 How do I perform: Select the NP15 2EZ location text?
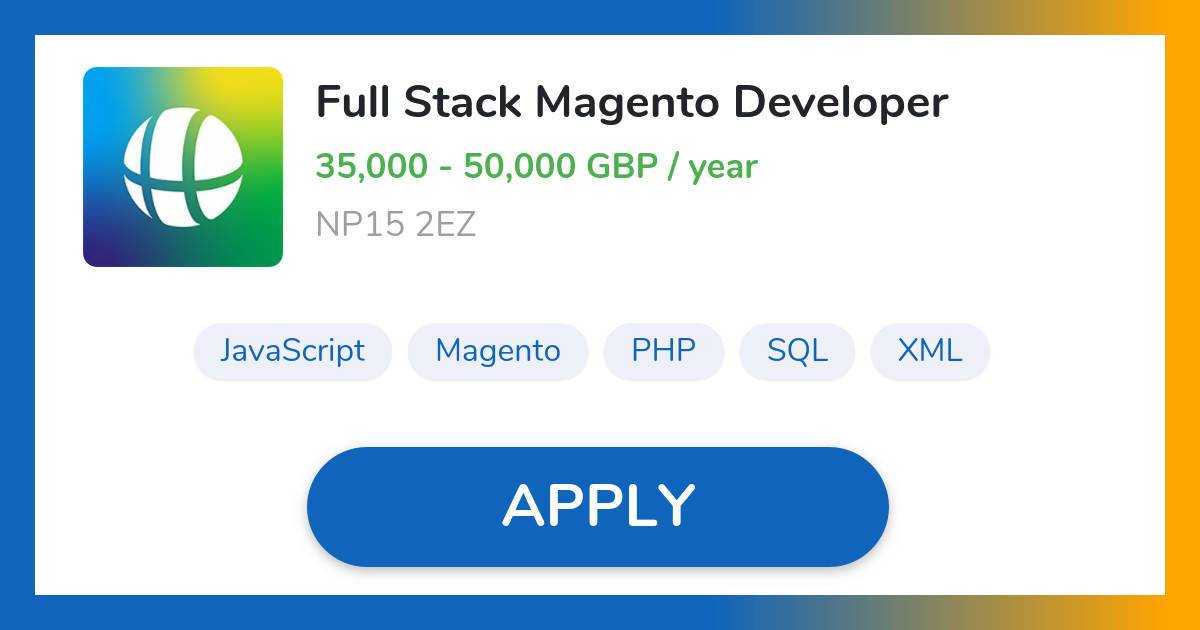click(396, 225)
